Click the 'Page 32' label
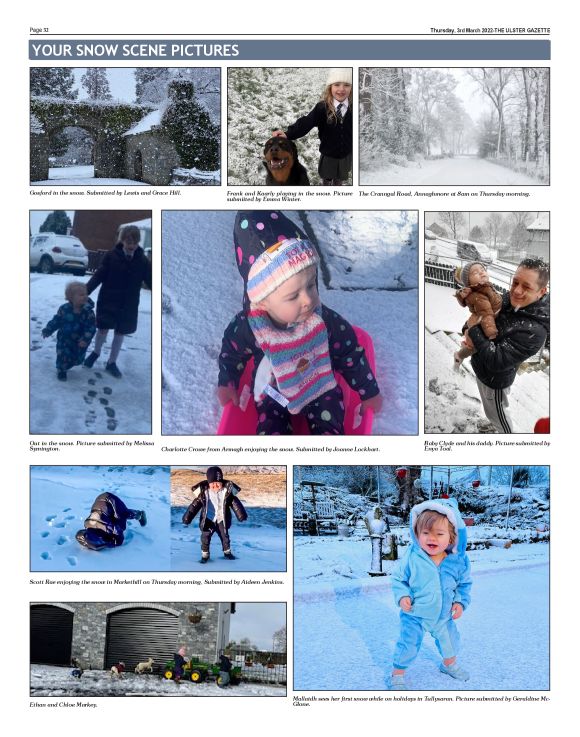Viewport: 580px width, 737px height. [39, 30]
